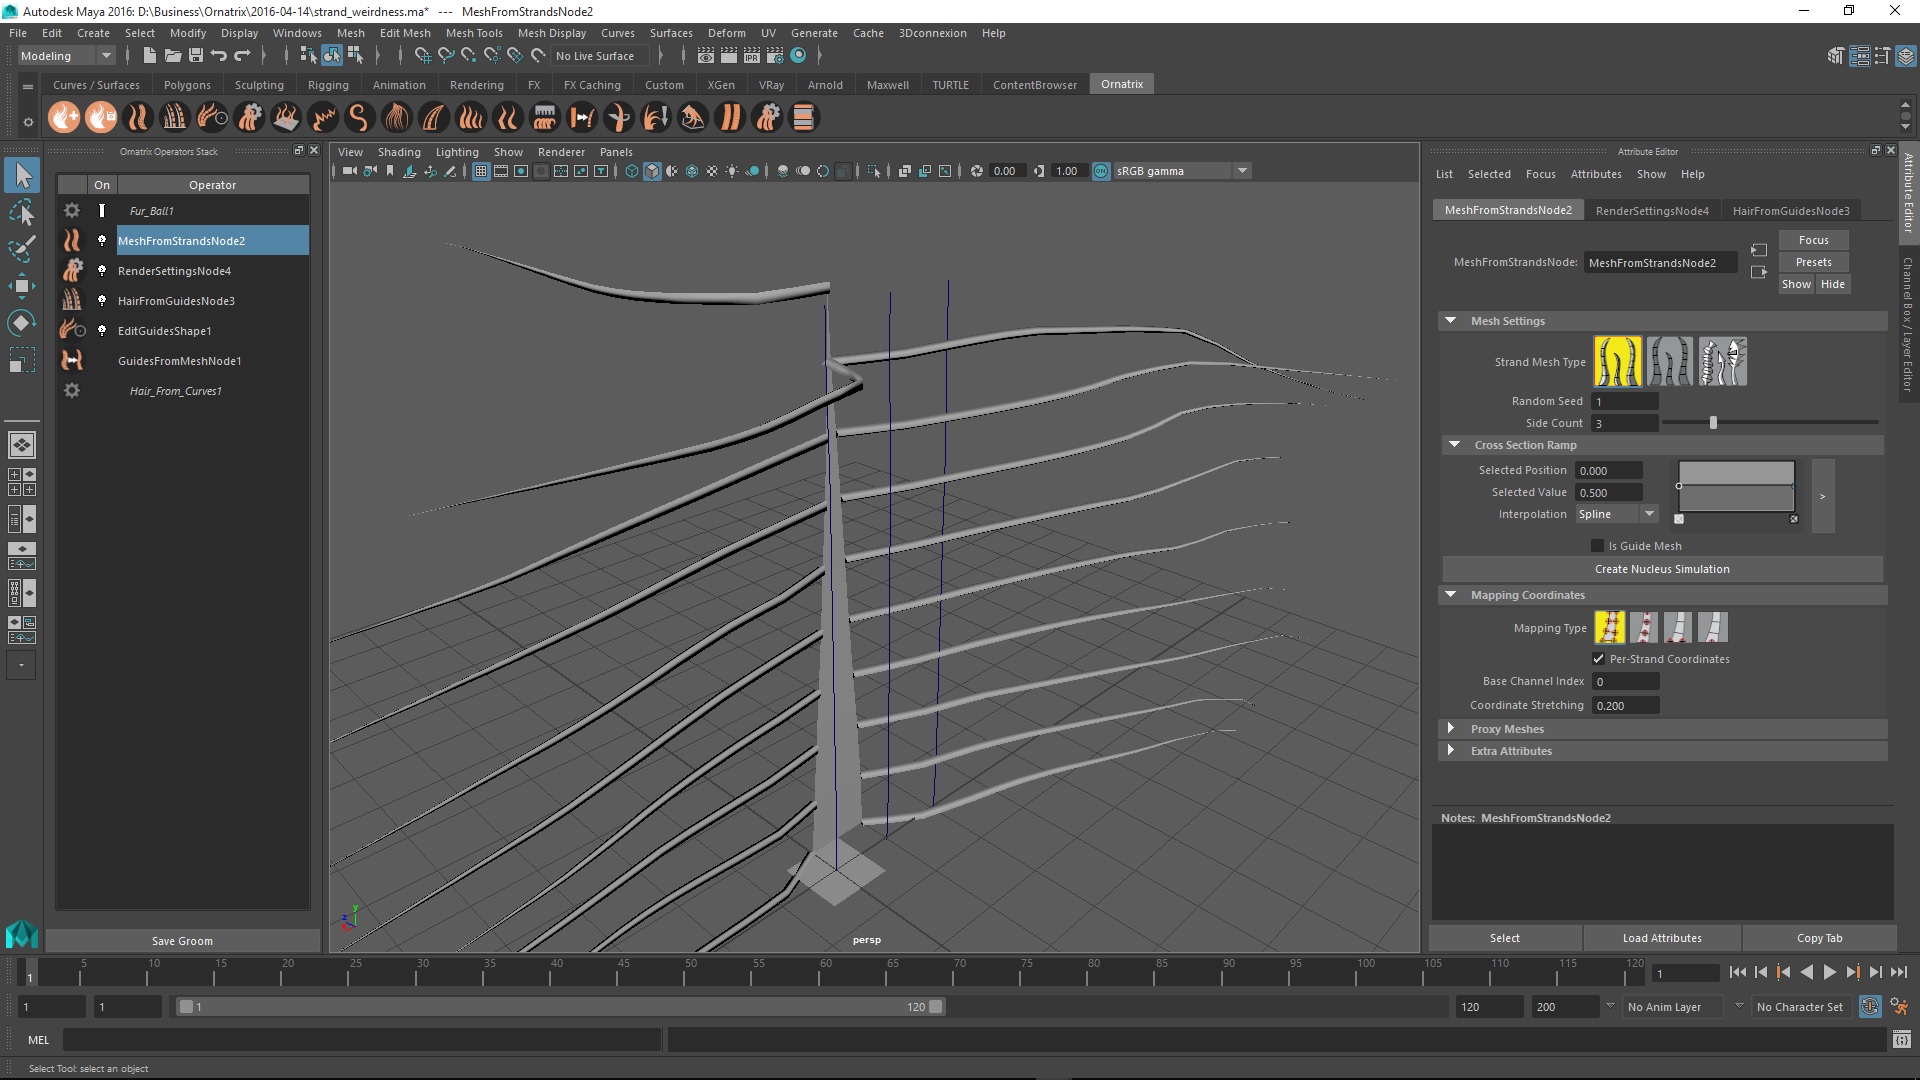The width and height of the screenshot is (1920, 1080).
Task: Expand the Proxy Meshes section
Action: click(1451, 729)
